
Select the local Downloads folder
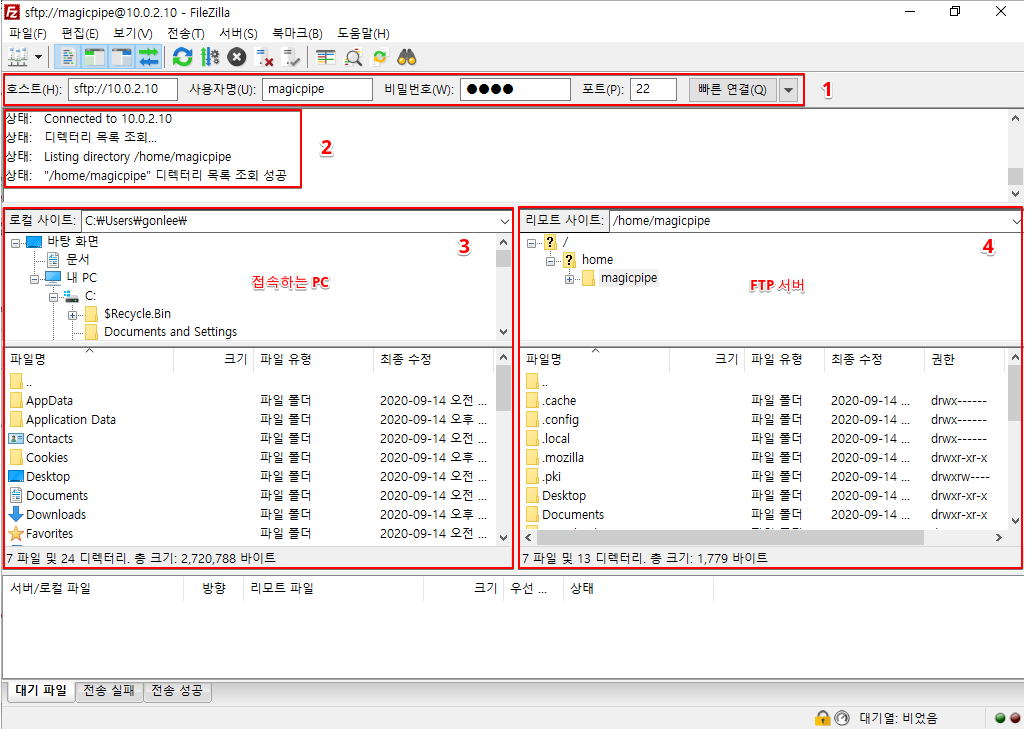point(56,515)
